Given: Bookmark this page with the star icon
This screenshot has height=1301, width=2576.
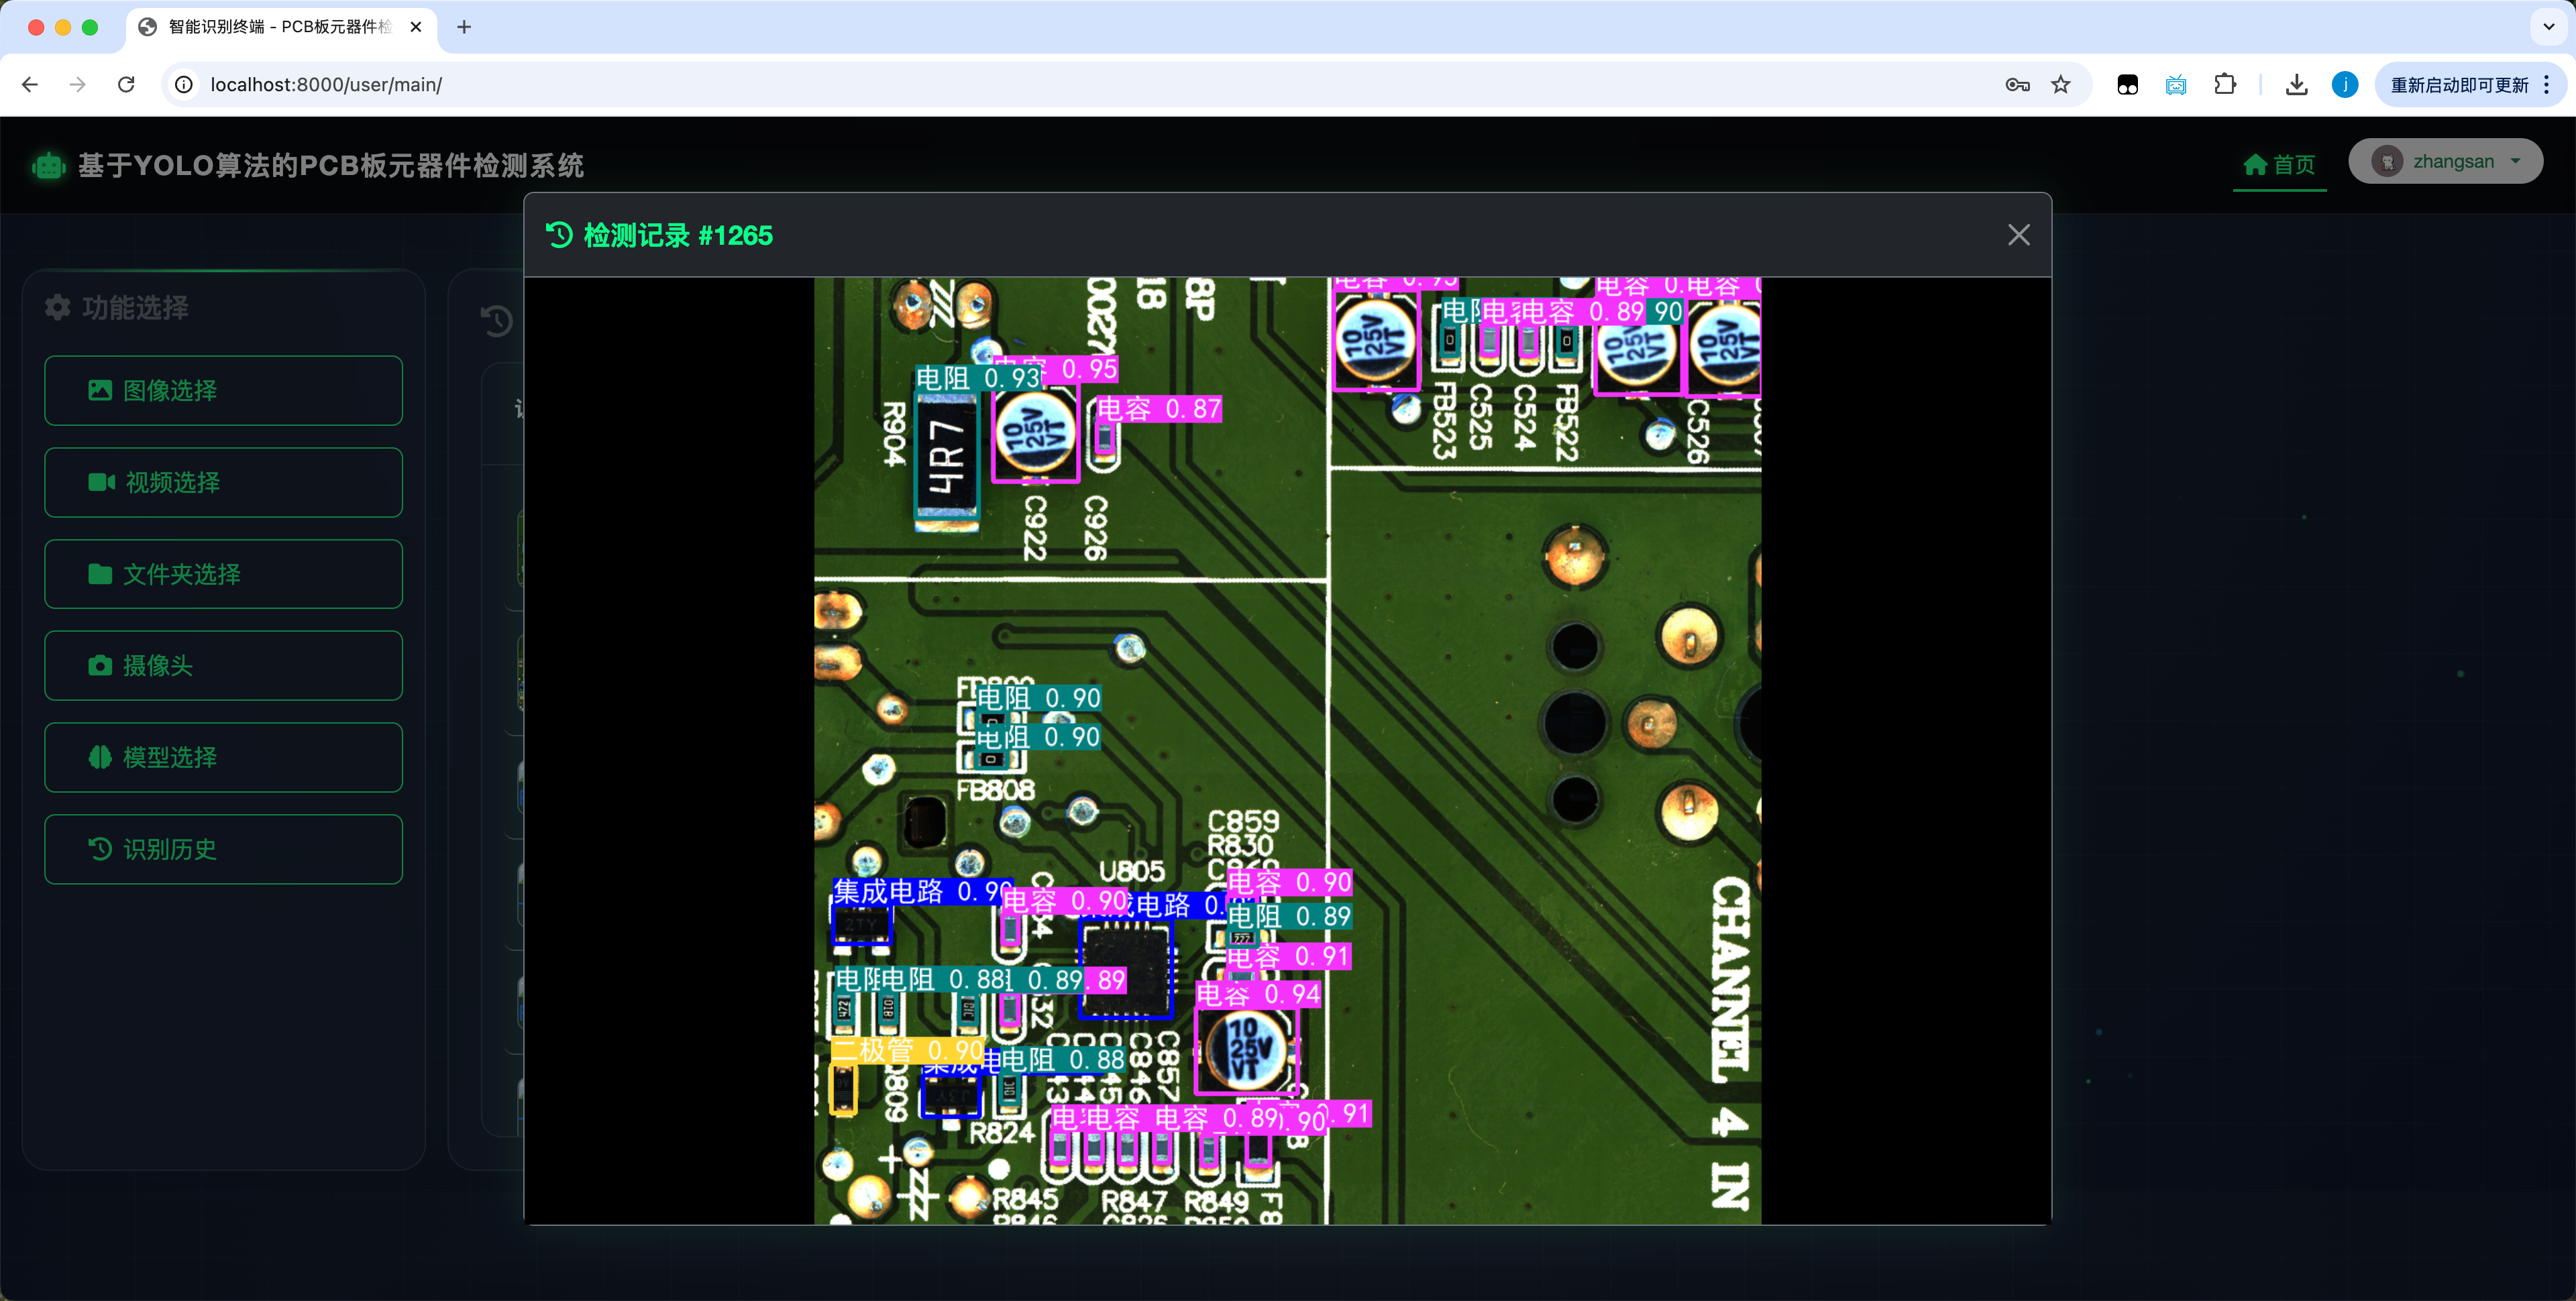Looking at the screenshot, I should (x=2061, y=85).
